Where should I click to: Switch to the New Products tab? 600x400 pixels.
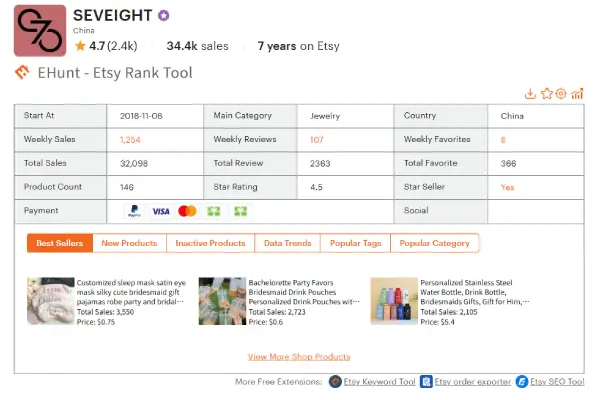point(129,243)
